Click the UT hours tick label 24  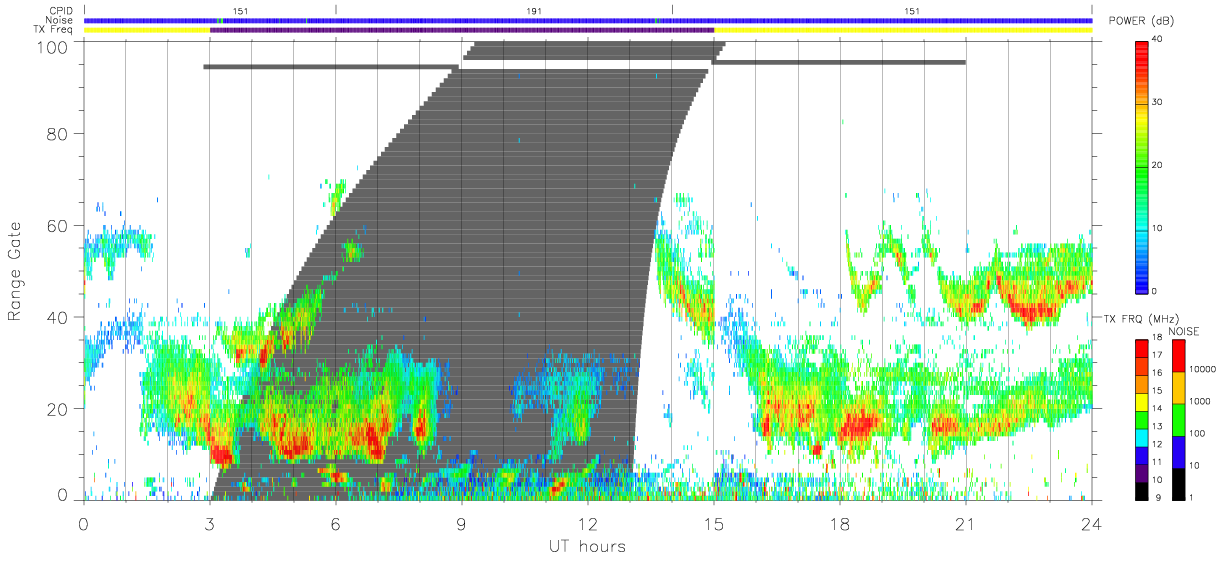coord(1092,522)
